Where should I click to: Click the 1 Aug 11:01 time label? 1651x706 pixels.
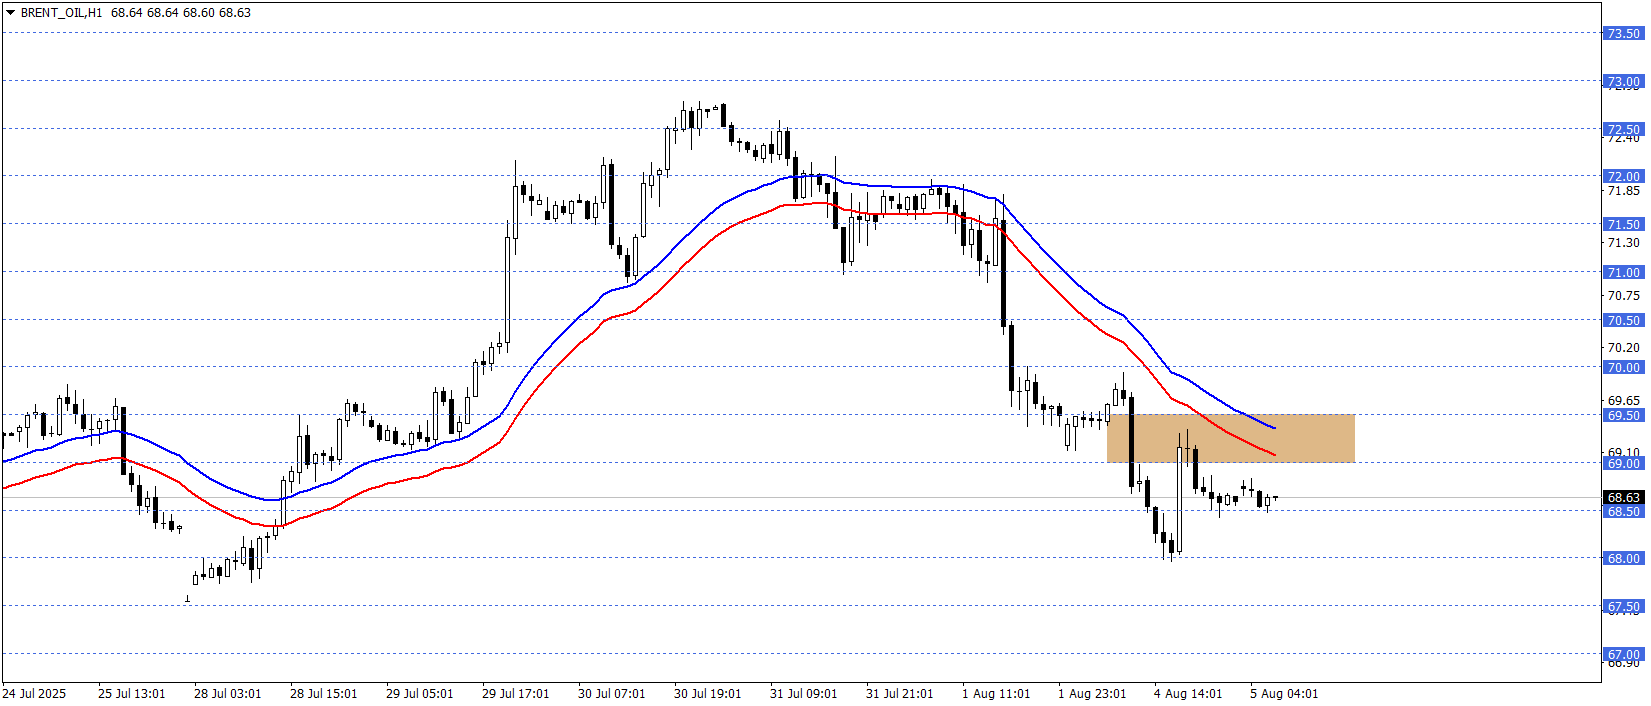996,693
